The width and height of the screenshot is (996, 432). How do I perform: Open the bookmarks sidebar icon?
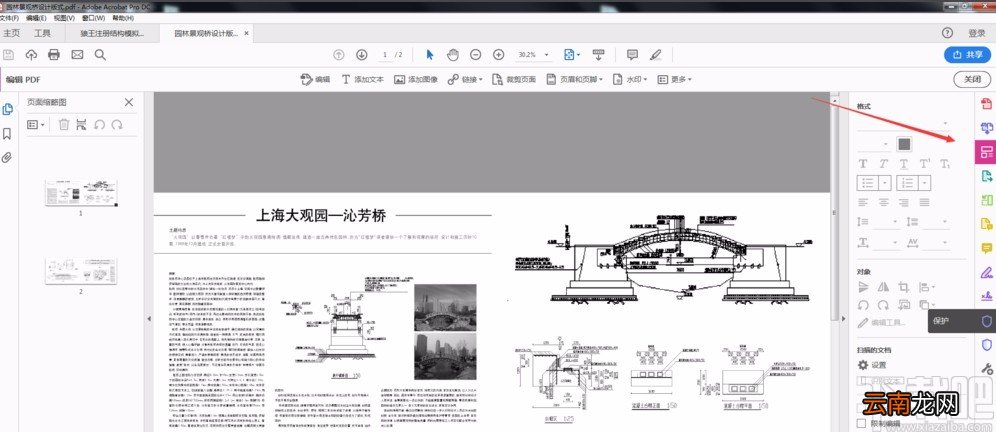point(7,133)
